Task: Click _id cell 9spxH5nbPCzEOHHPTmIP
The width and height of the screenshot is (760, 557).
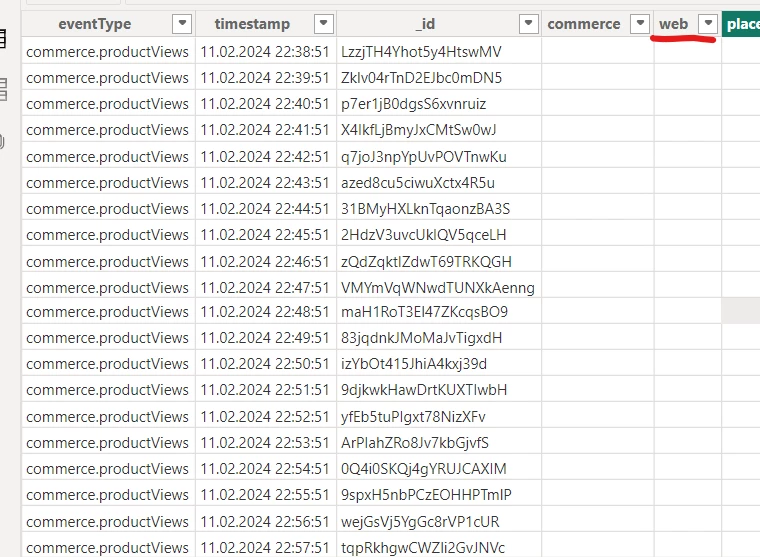Action: point(439,495)
